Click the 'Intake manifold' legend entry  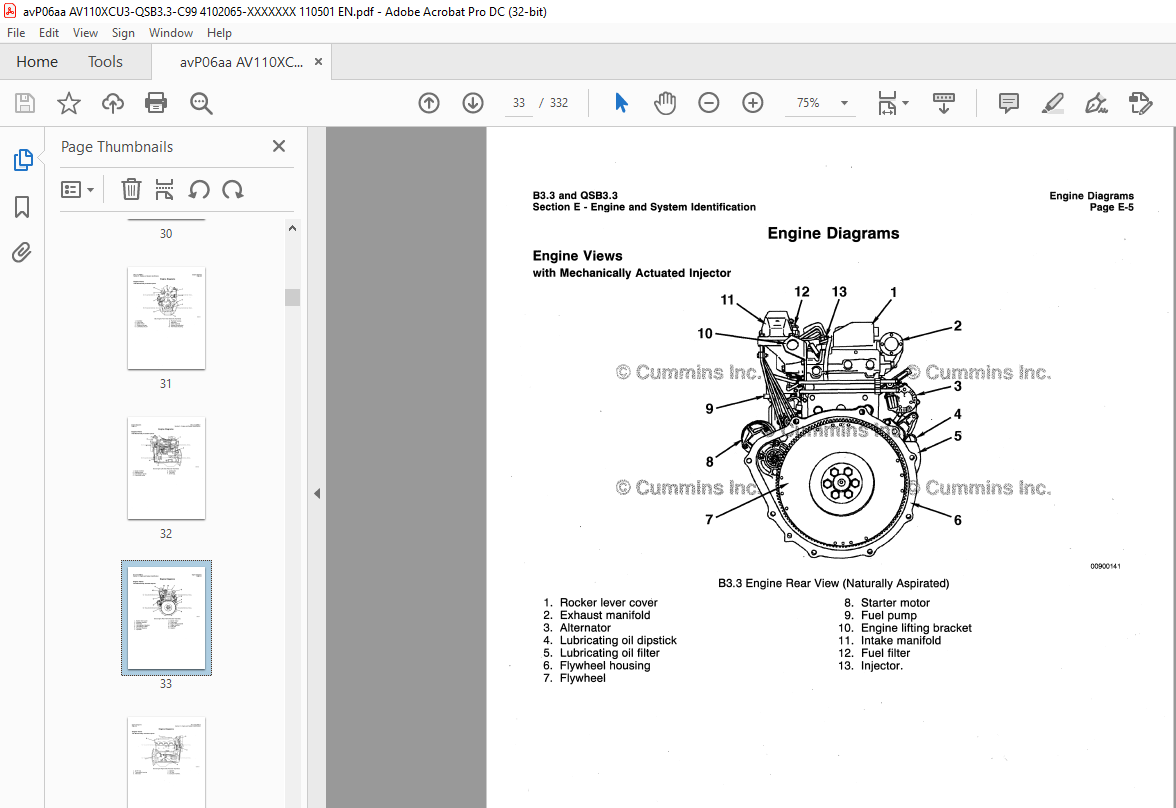click(901, 640)
